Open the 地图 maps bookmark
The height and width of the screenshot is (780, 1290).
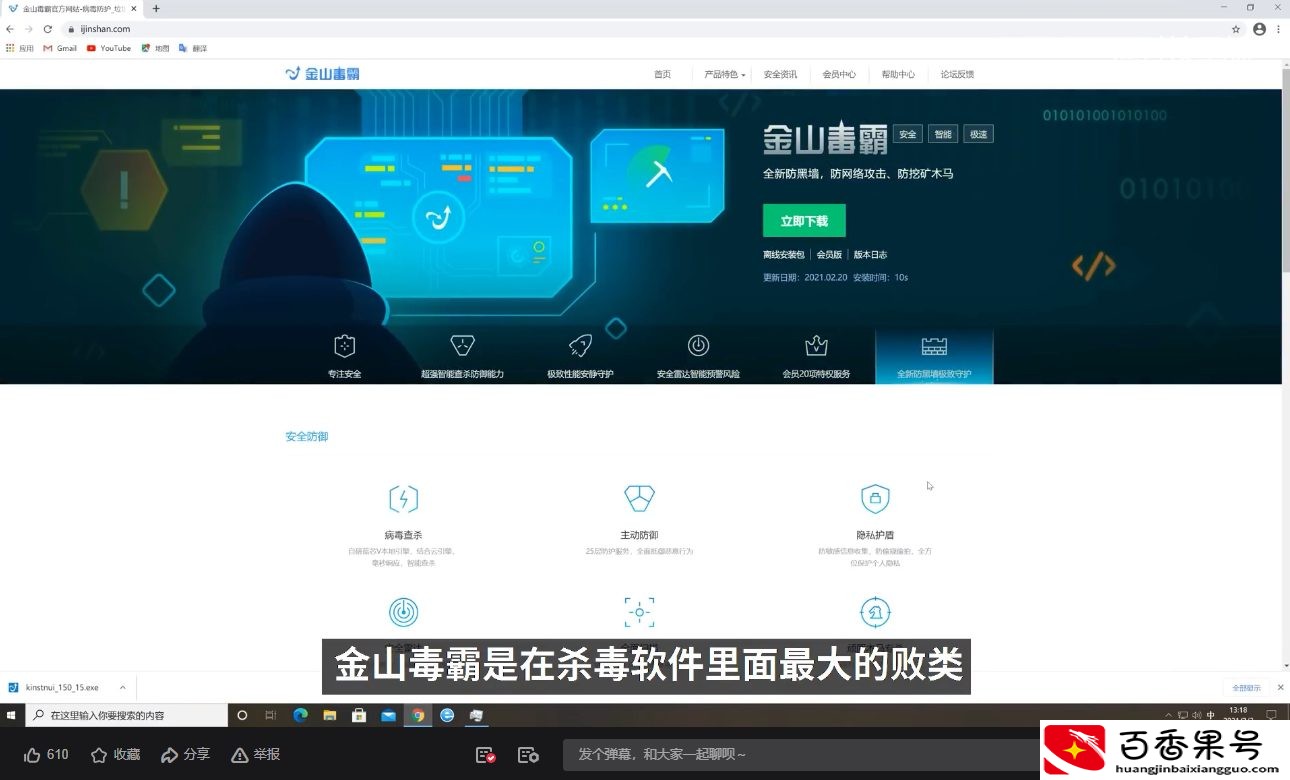(155, 48)
